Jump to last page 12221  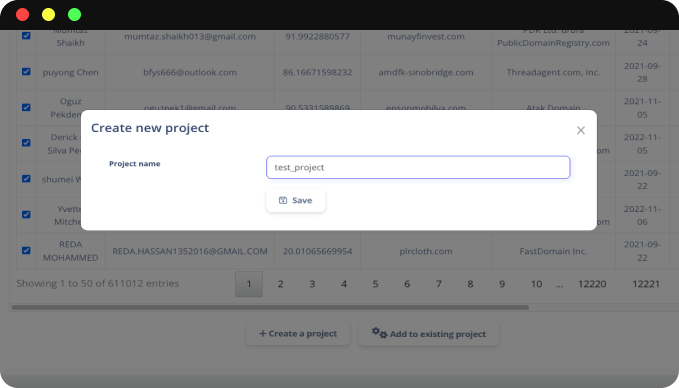tap(646, 284)
